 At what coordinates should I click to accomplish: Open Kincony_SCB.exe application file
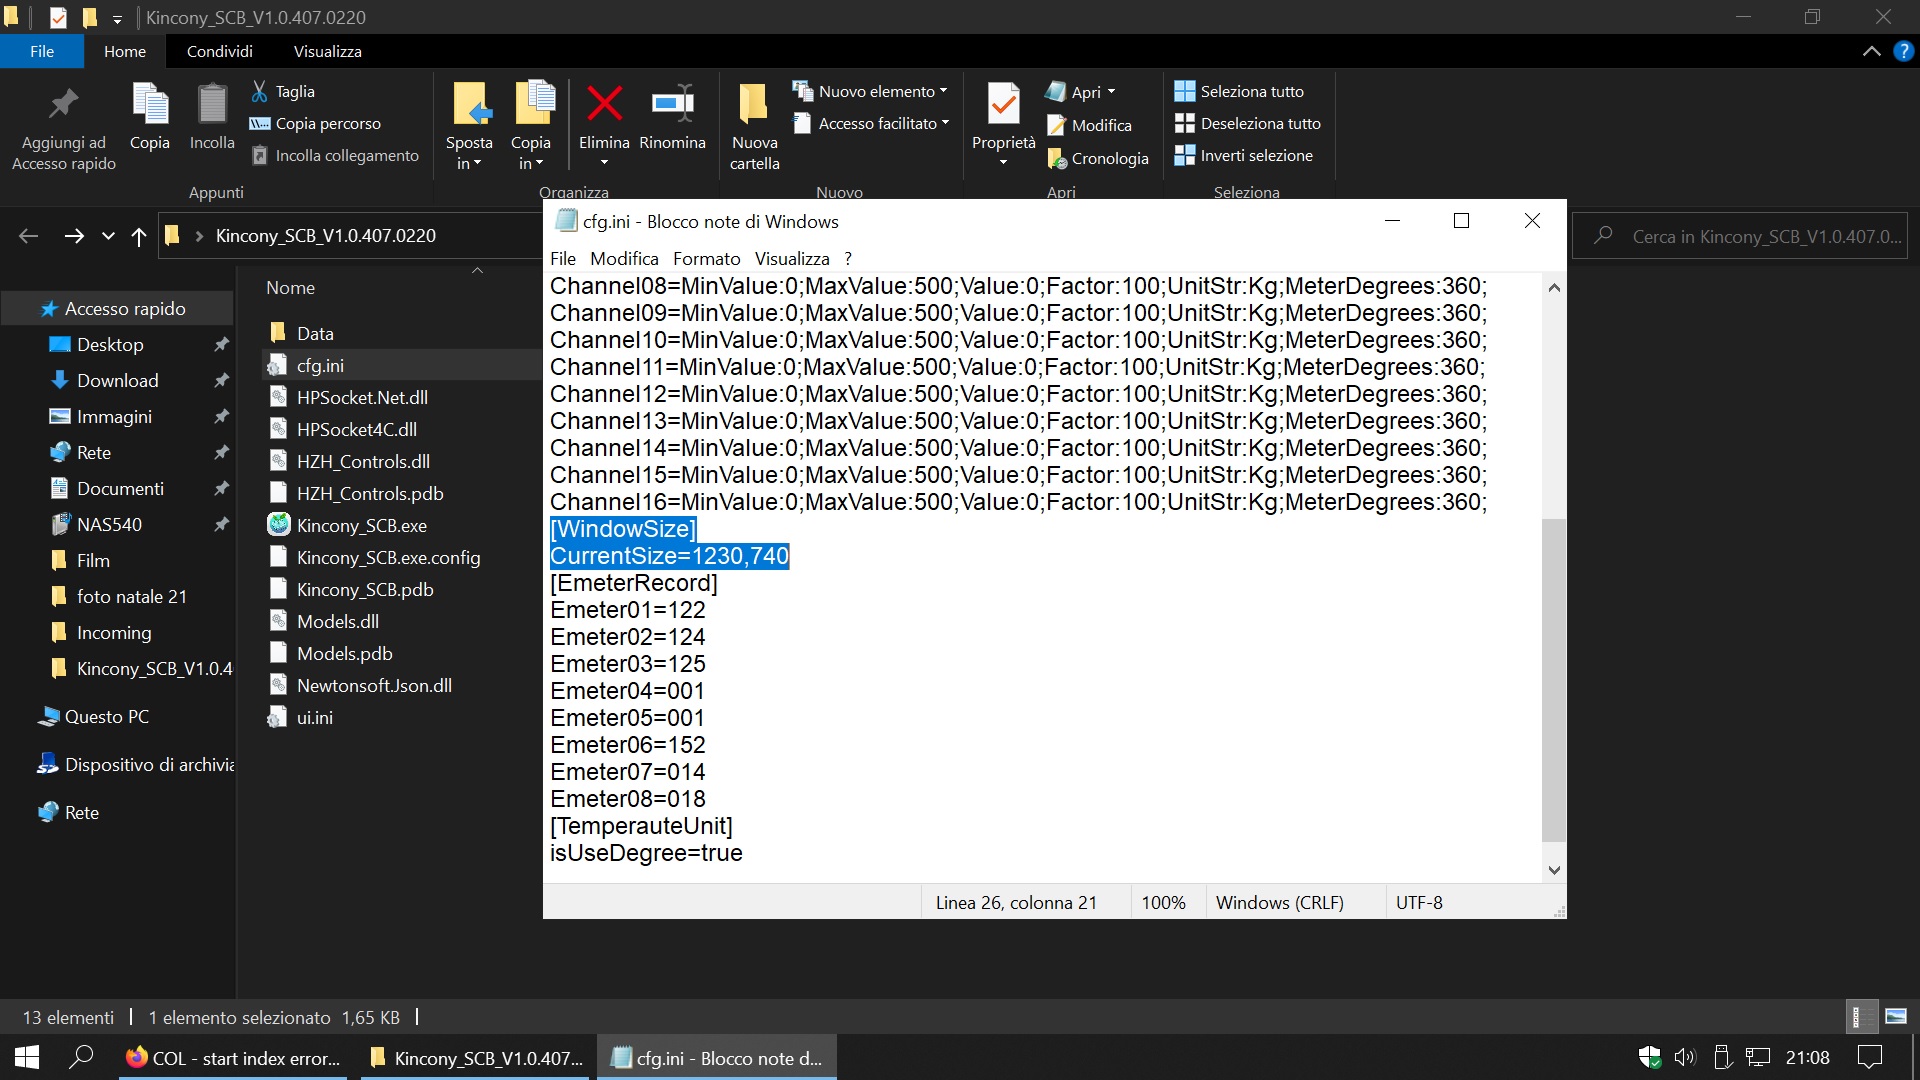click(361, 525)
